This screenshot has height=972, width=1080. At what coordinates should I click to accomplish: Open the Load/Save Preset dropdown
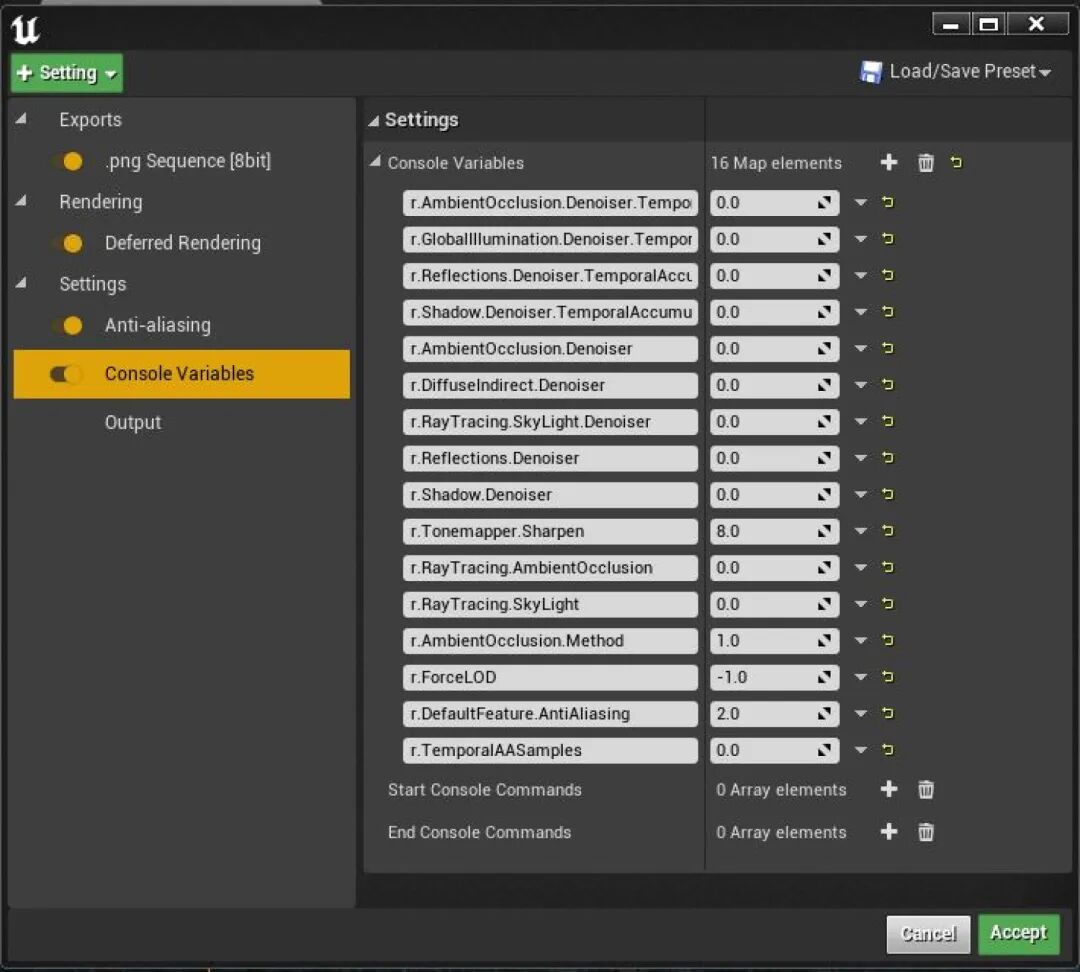pyautogui.click(x=955, y=72)
